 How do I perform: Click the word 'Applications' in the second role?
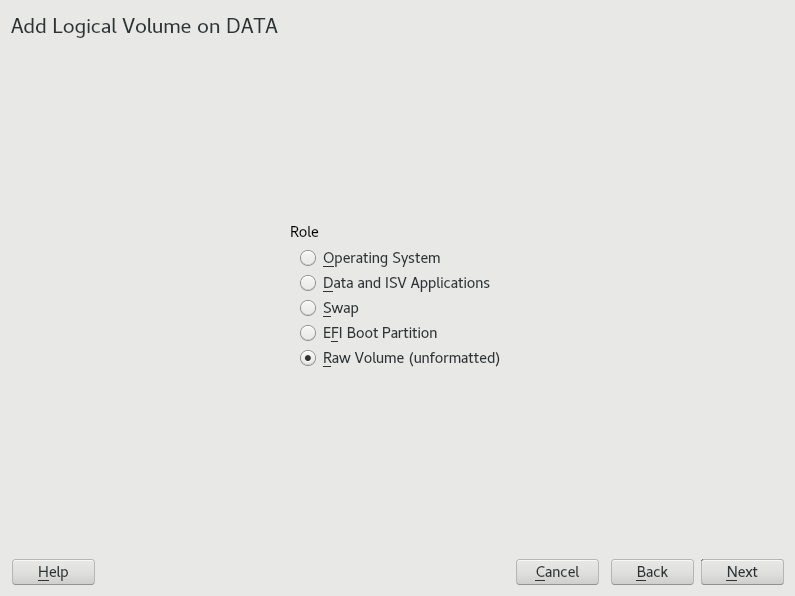pyautogui.click(x=450, y=283)
